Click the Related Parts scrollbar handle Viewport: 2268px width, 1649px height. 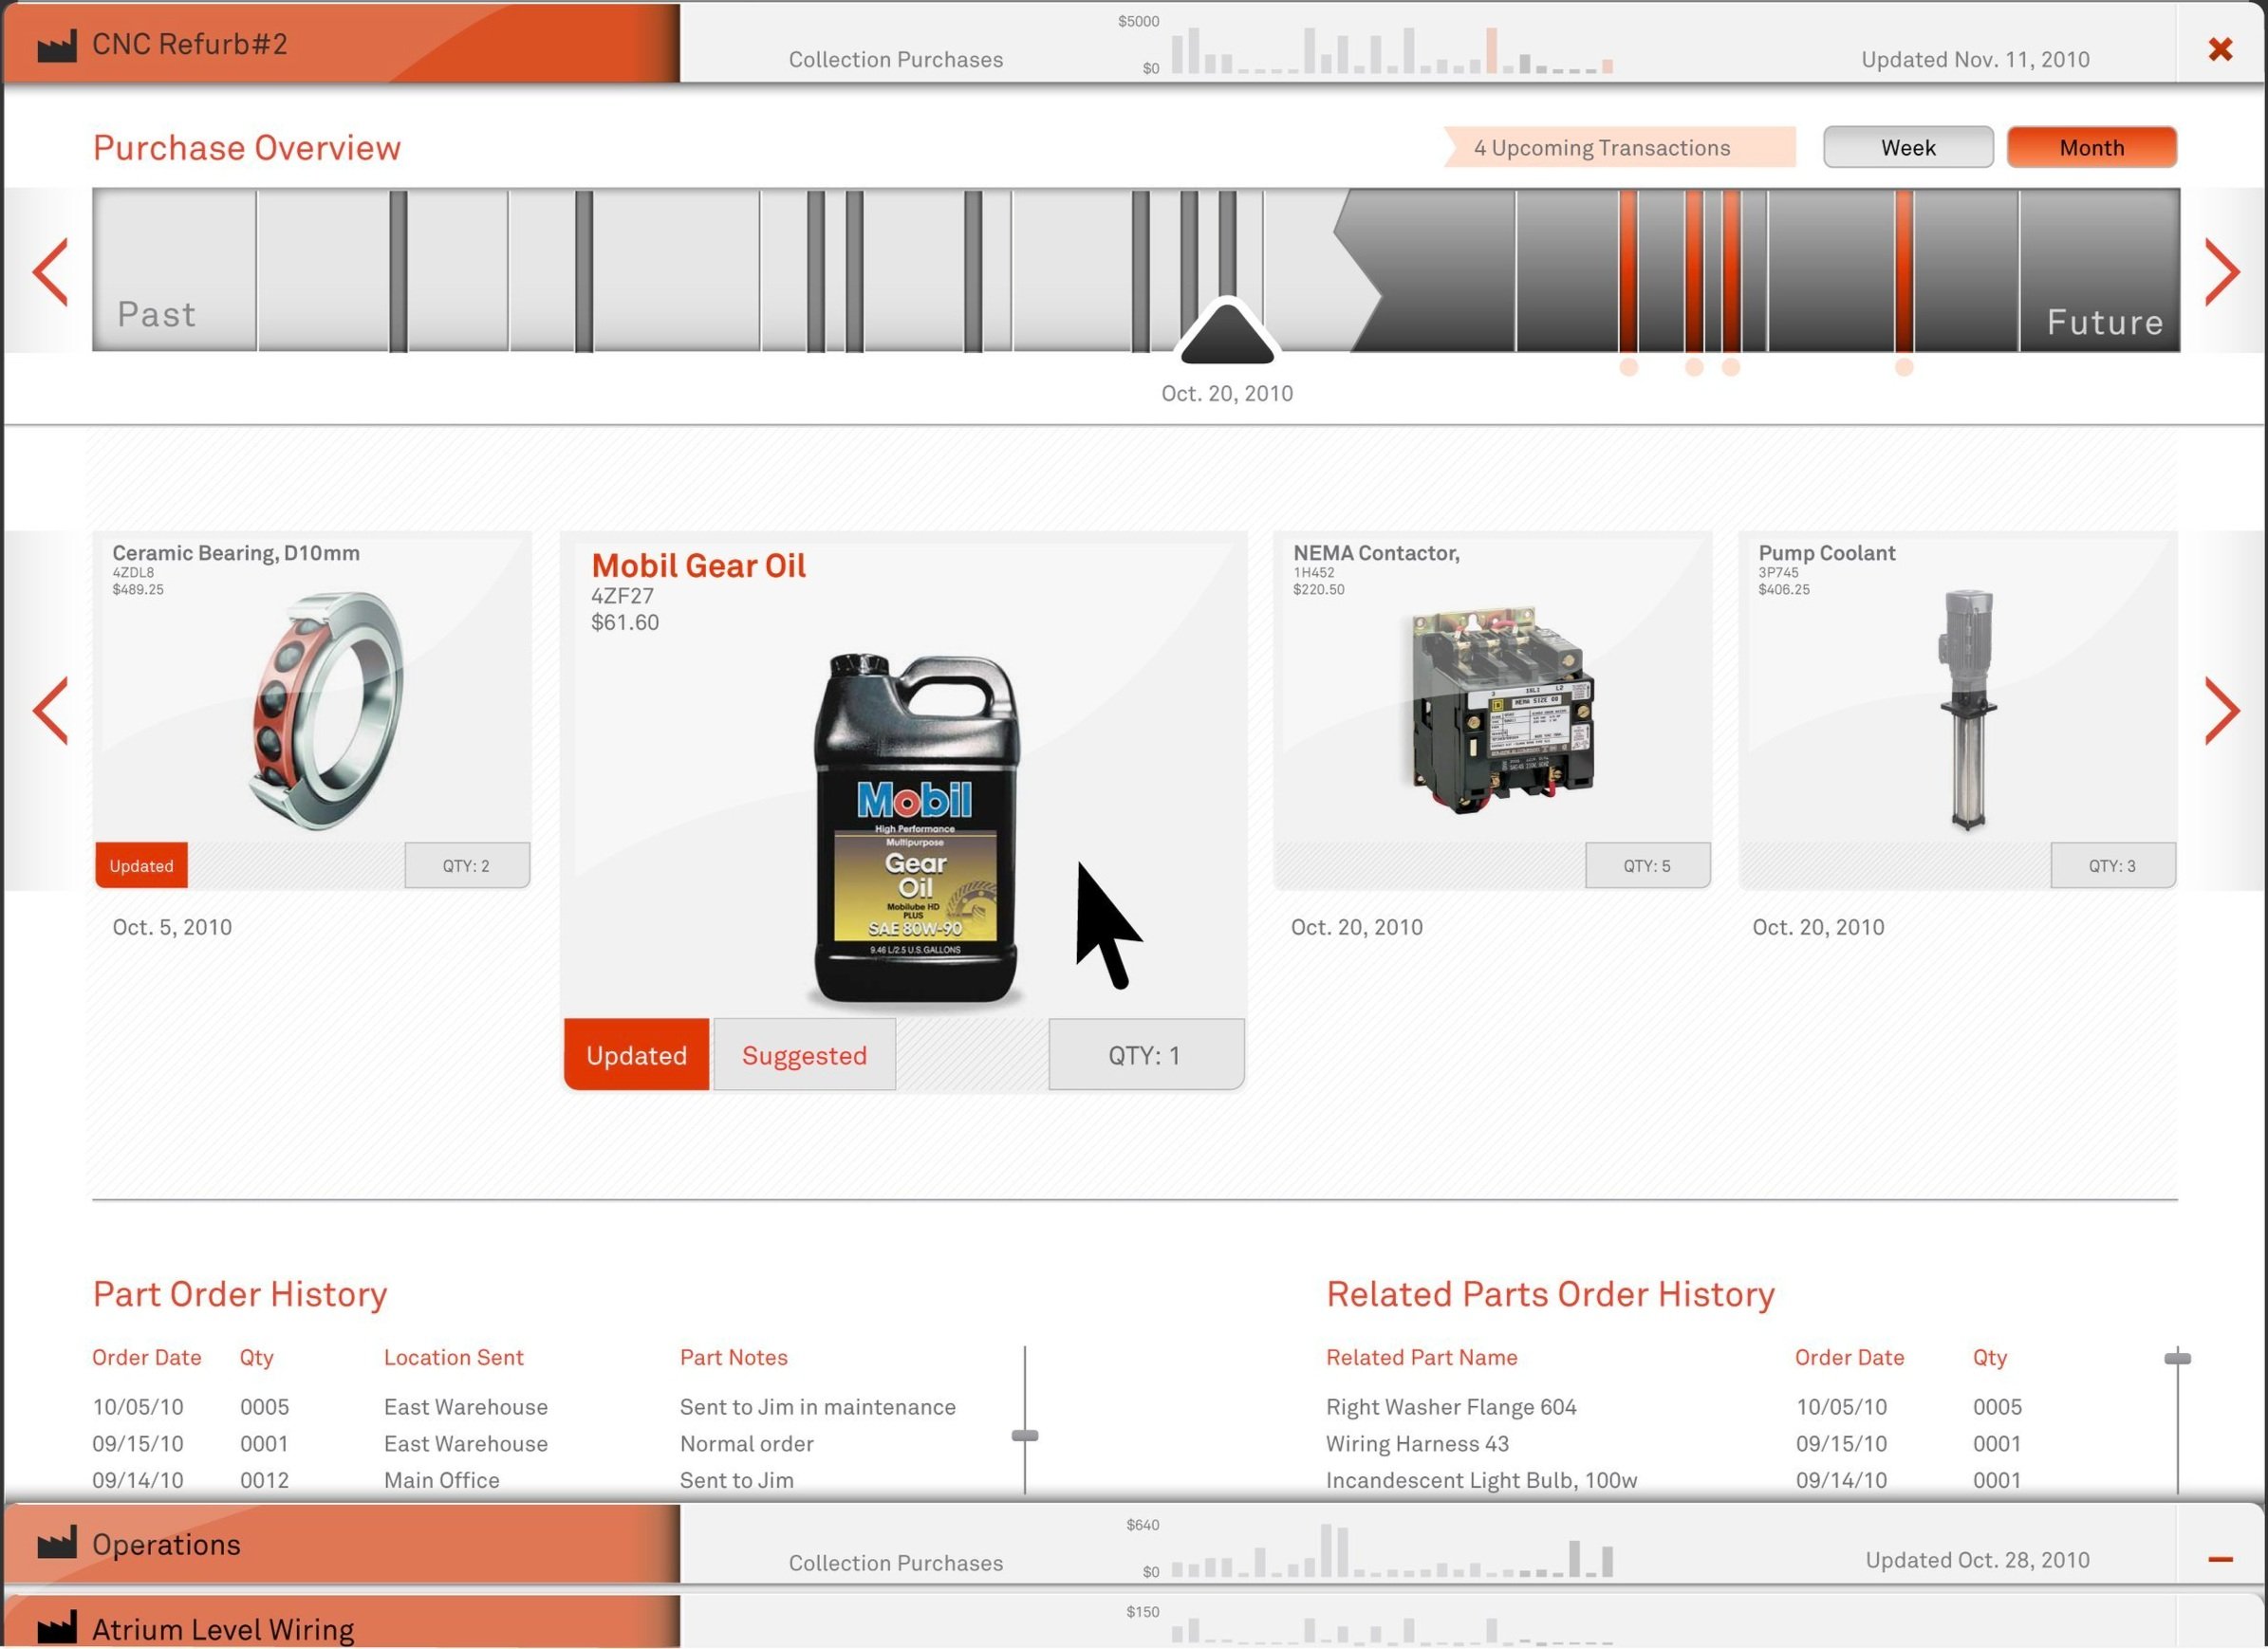(x=2177, y=1358)
